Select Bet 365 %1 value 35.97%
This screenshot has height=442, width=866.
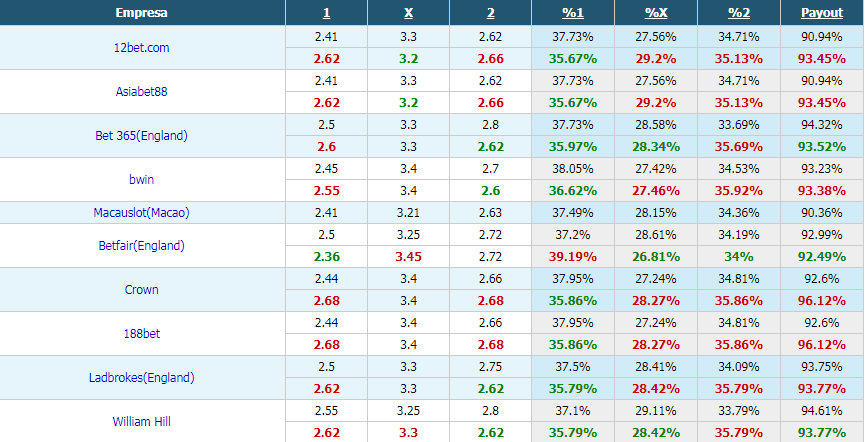pyautogui.click(x=573, y=147)
